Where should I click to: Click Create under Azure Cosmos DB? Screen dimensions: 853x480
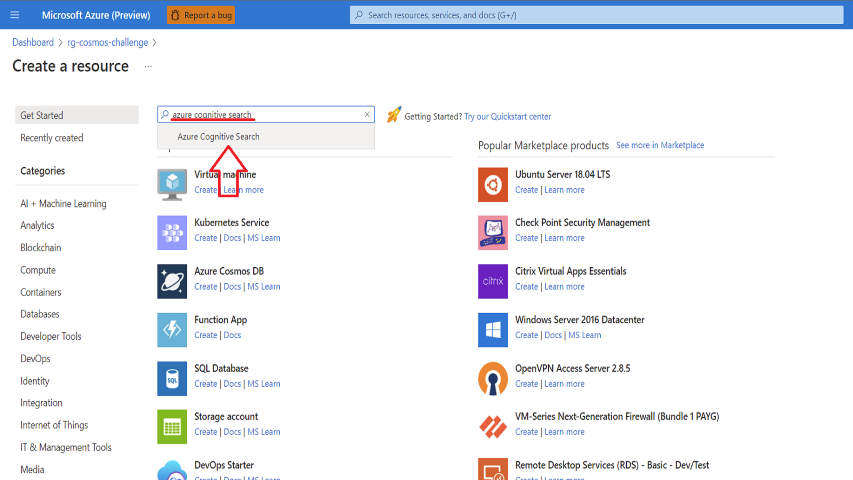click(206, 287)
